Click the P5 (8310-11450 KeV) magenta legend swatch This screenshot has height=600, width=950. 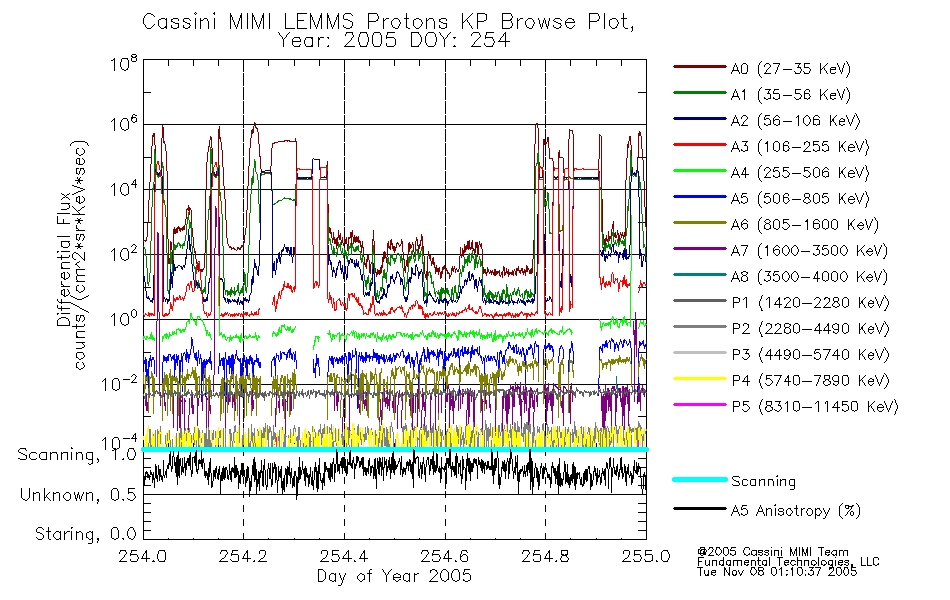pyautogui.click(x=700, y=405)
